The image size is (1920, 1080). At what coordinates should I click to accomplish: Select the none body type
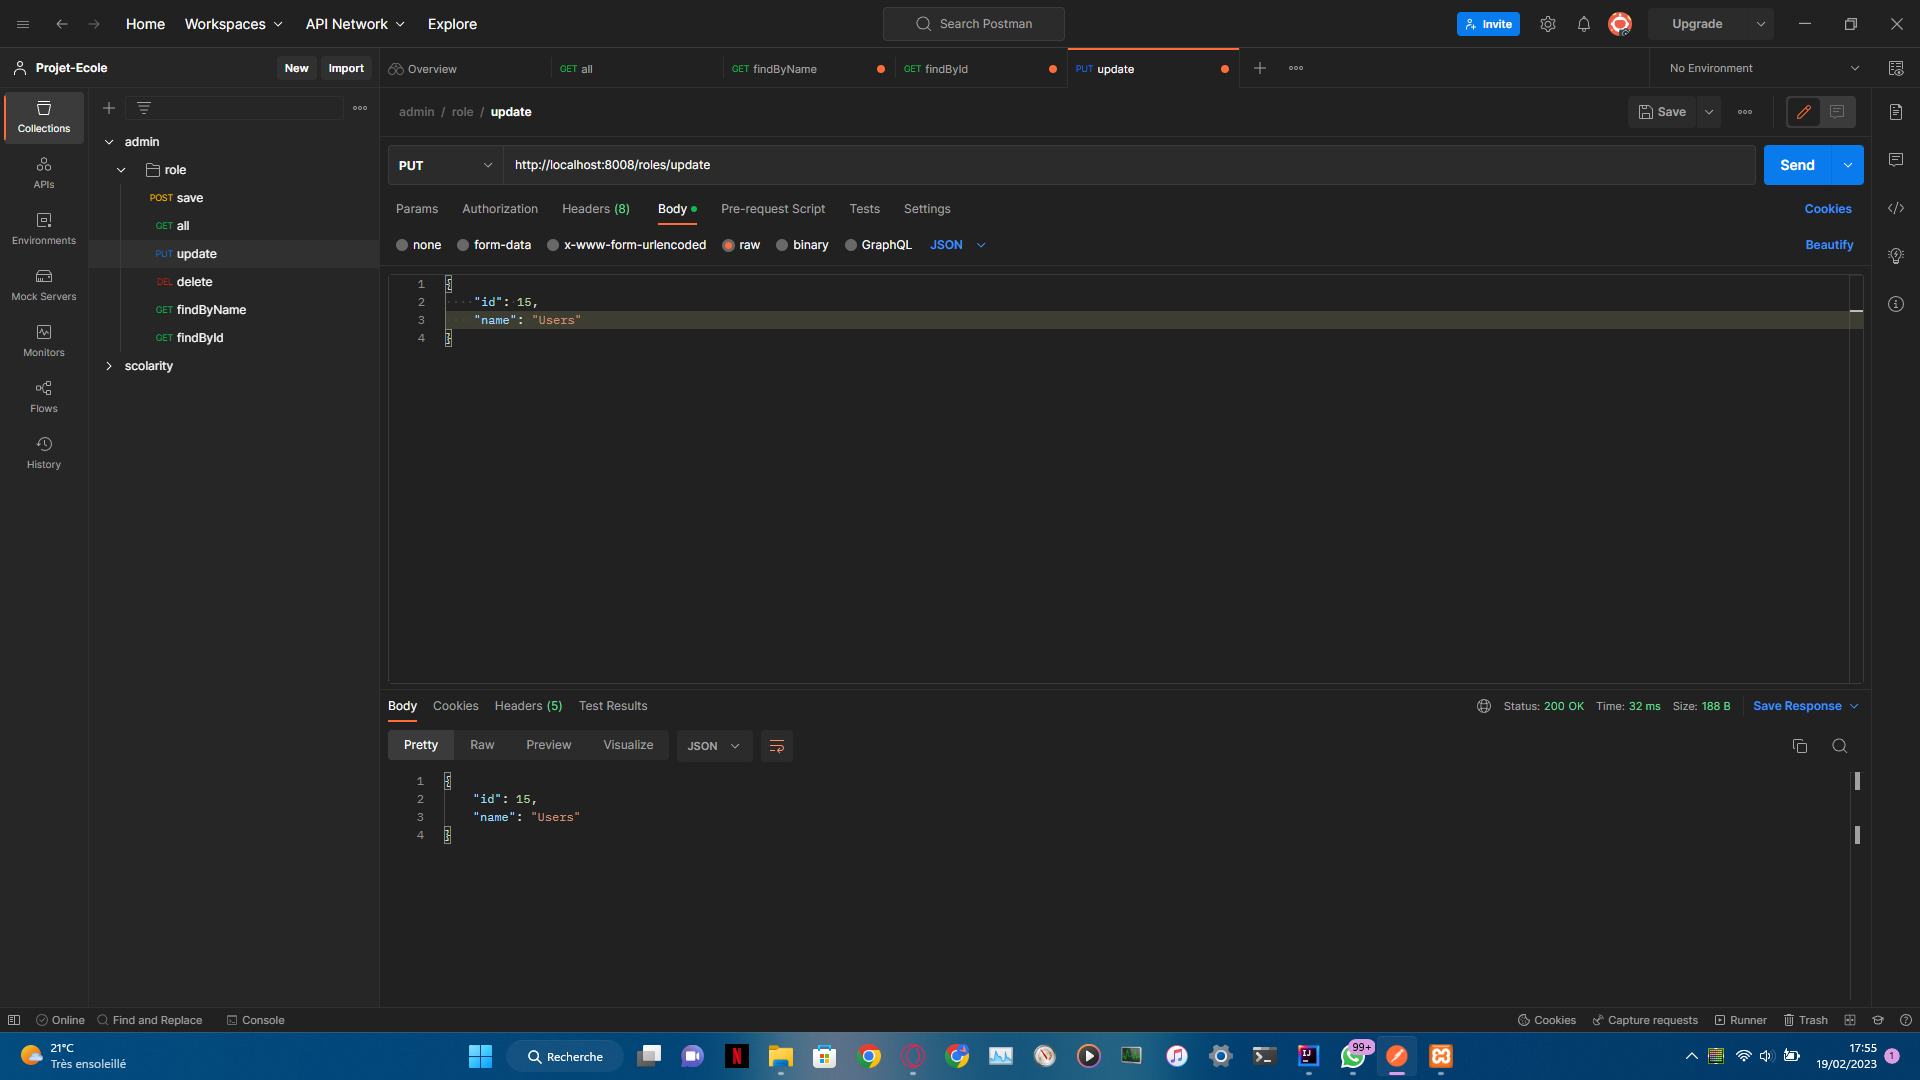(x=418, y=245)
